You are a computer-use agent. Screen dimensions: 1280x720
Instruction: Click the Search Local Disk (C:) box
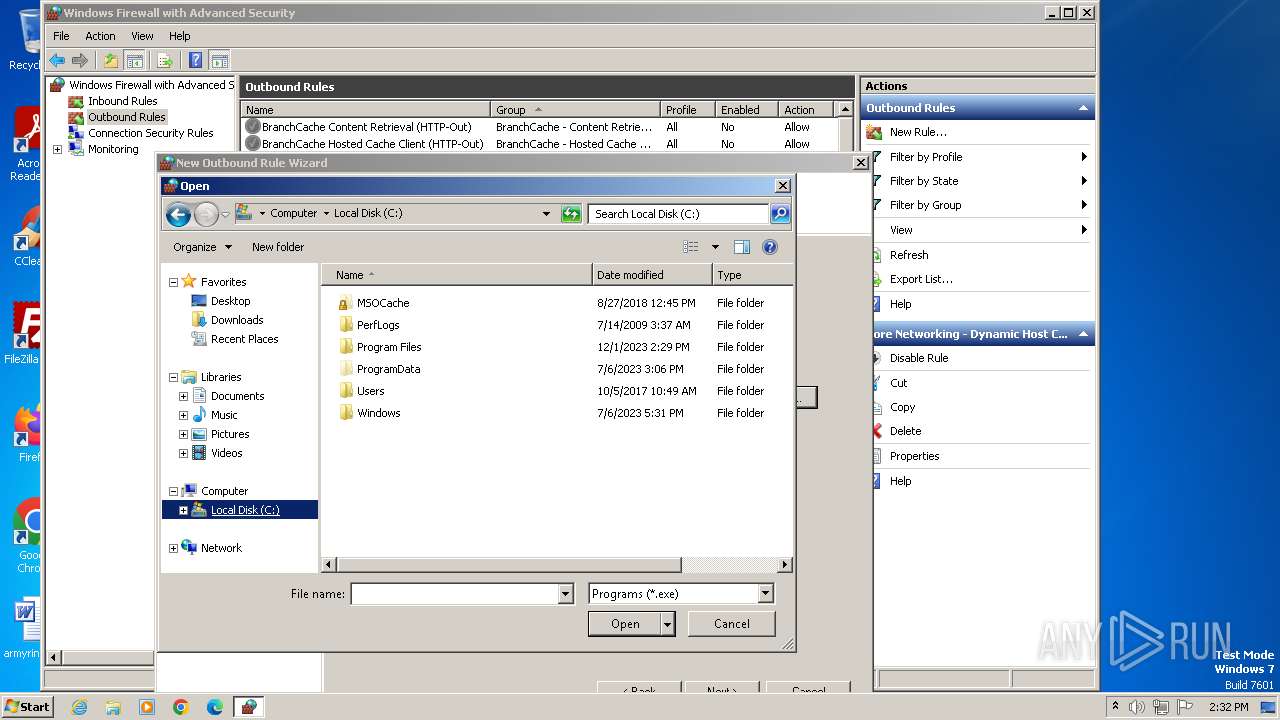(679, 214)
